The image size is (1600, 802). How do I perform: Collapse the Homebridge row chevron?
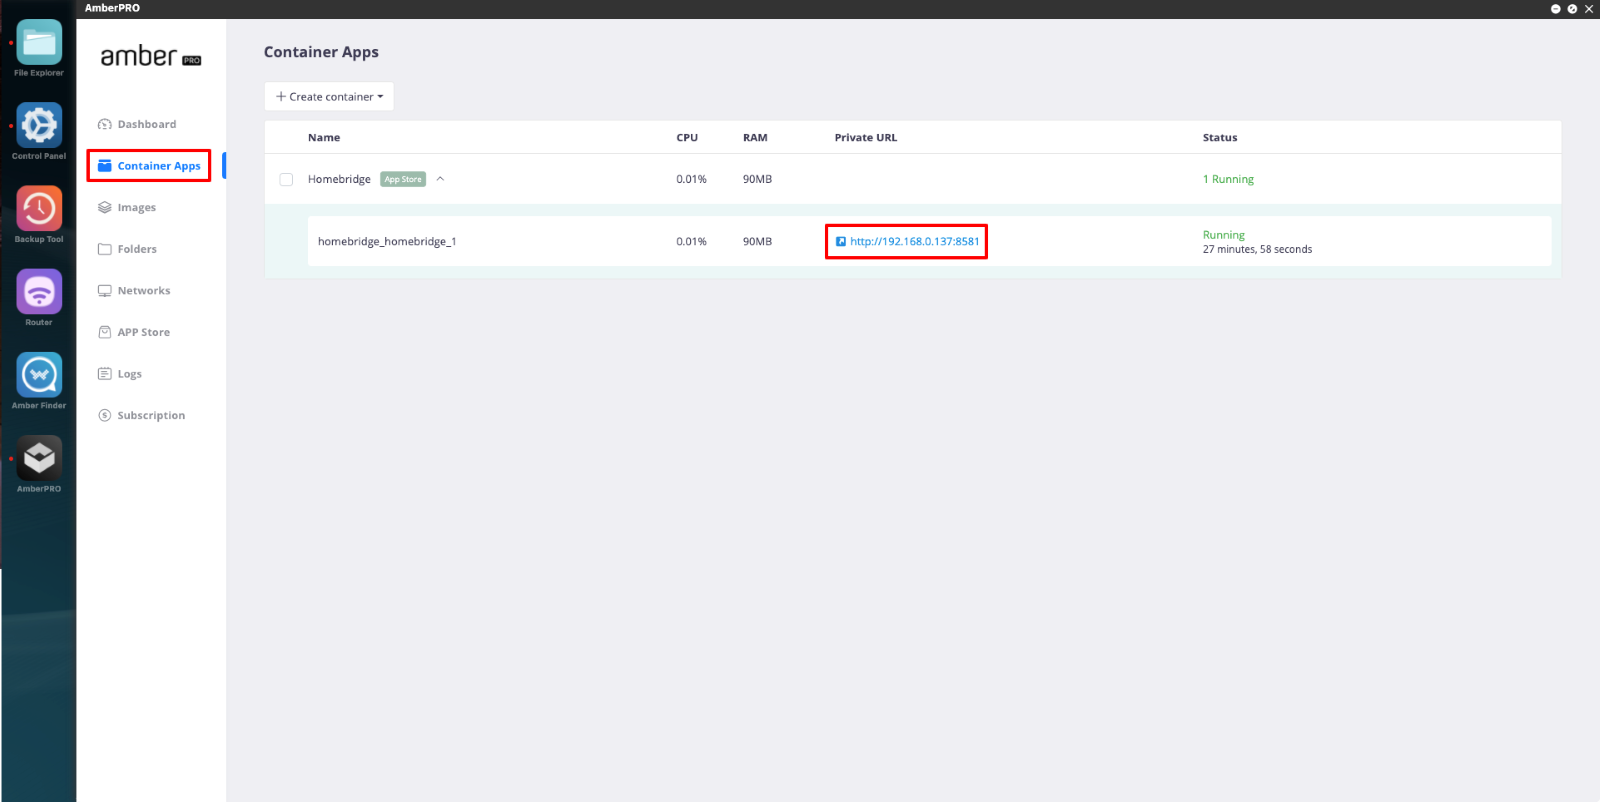(x=440, y=179)
